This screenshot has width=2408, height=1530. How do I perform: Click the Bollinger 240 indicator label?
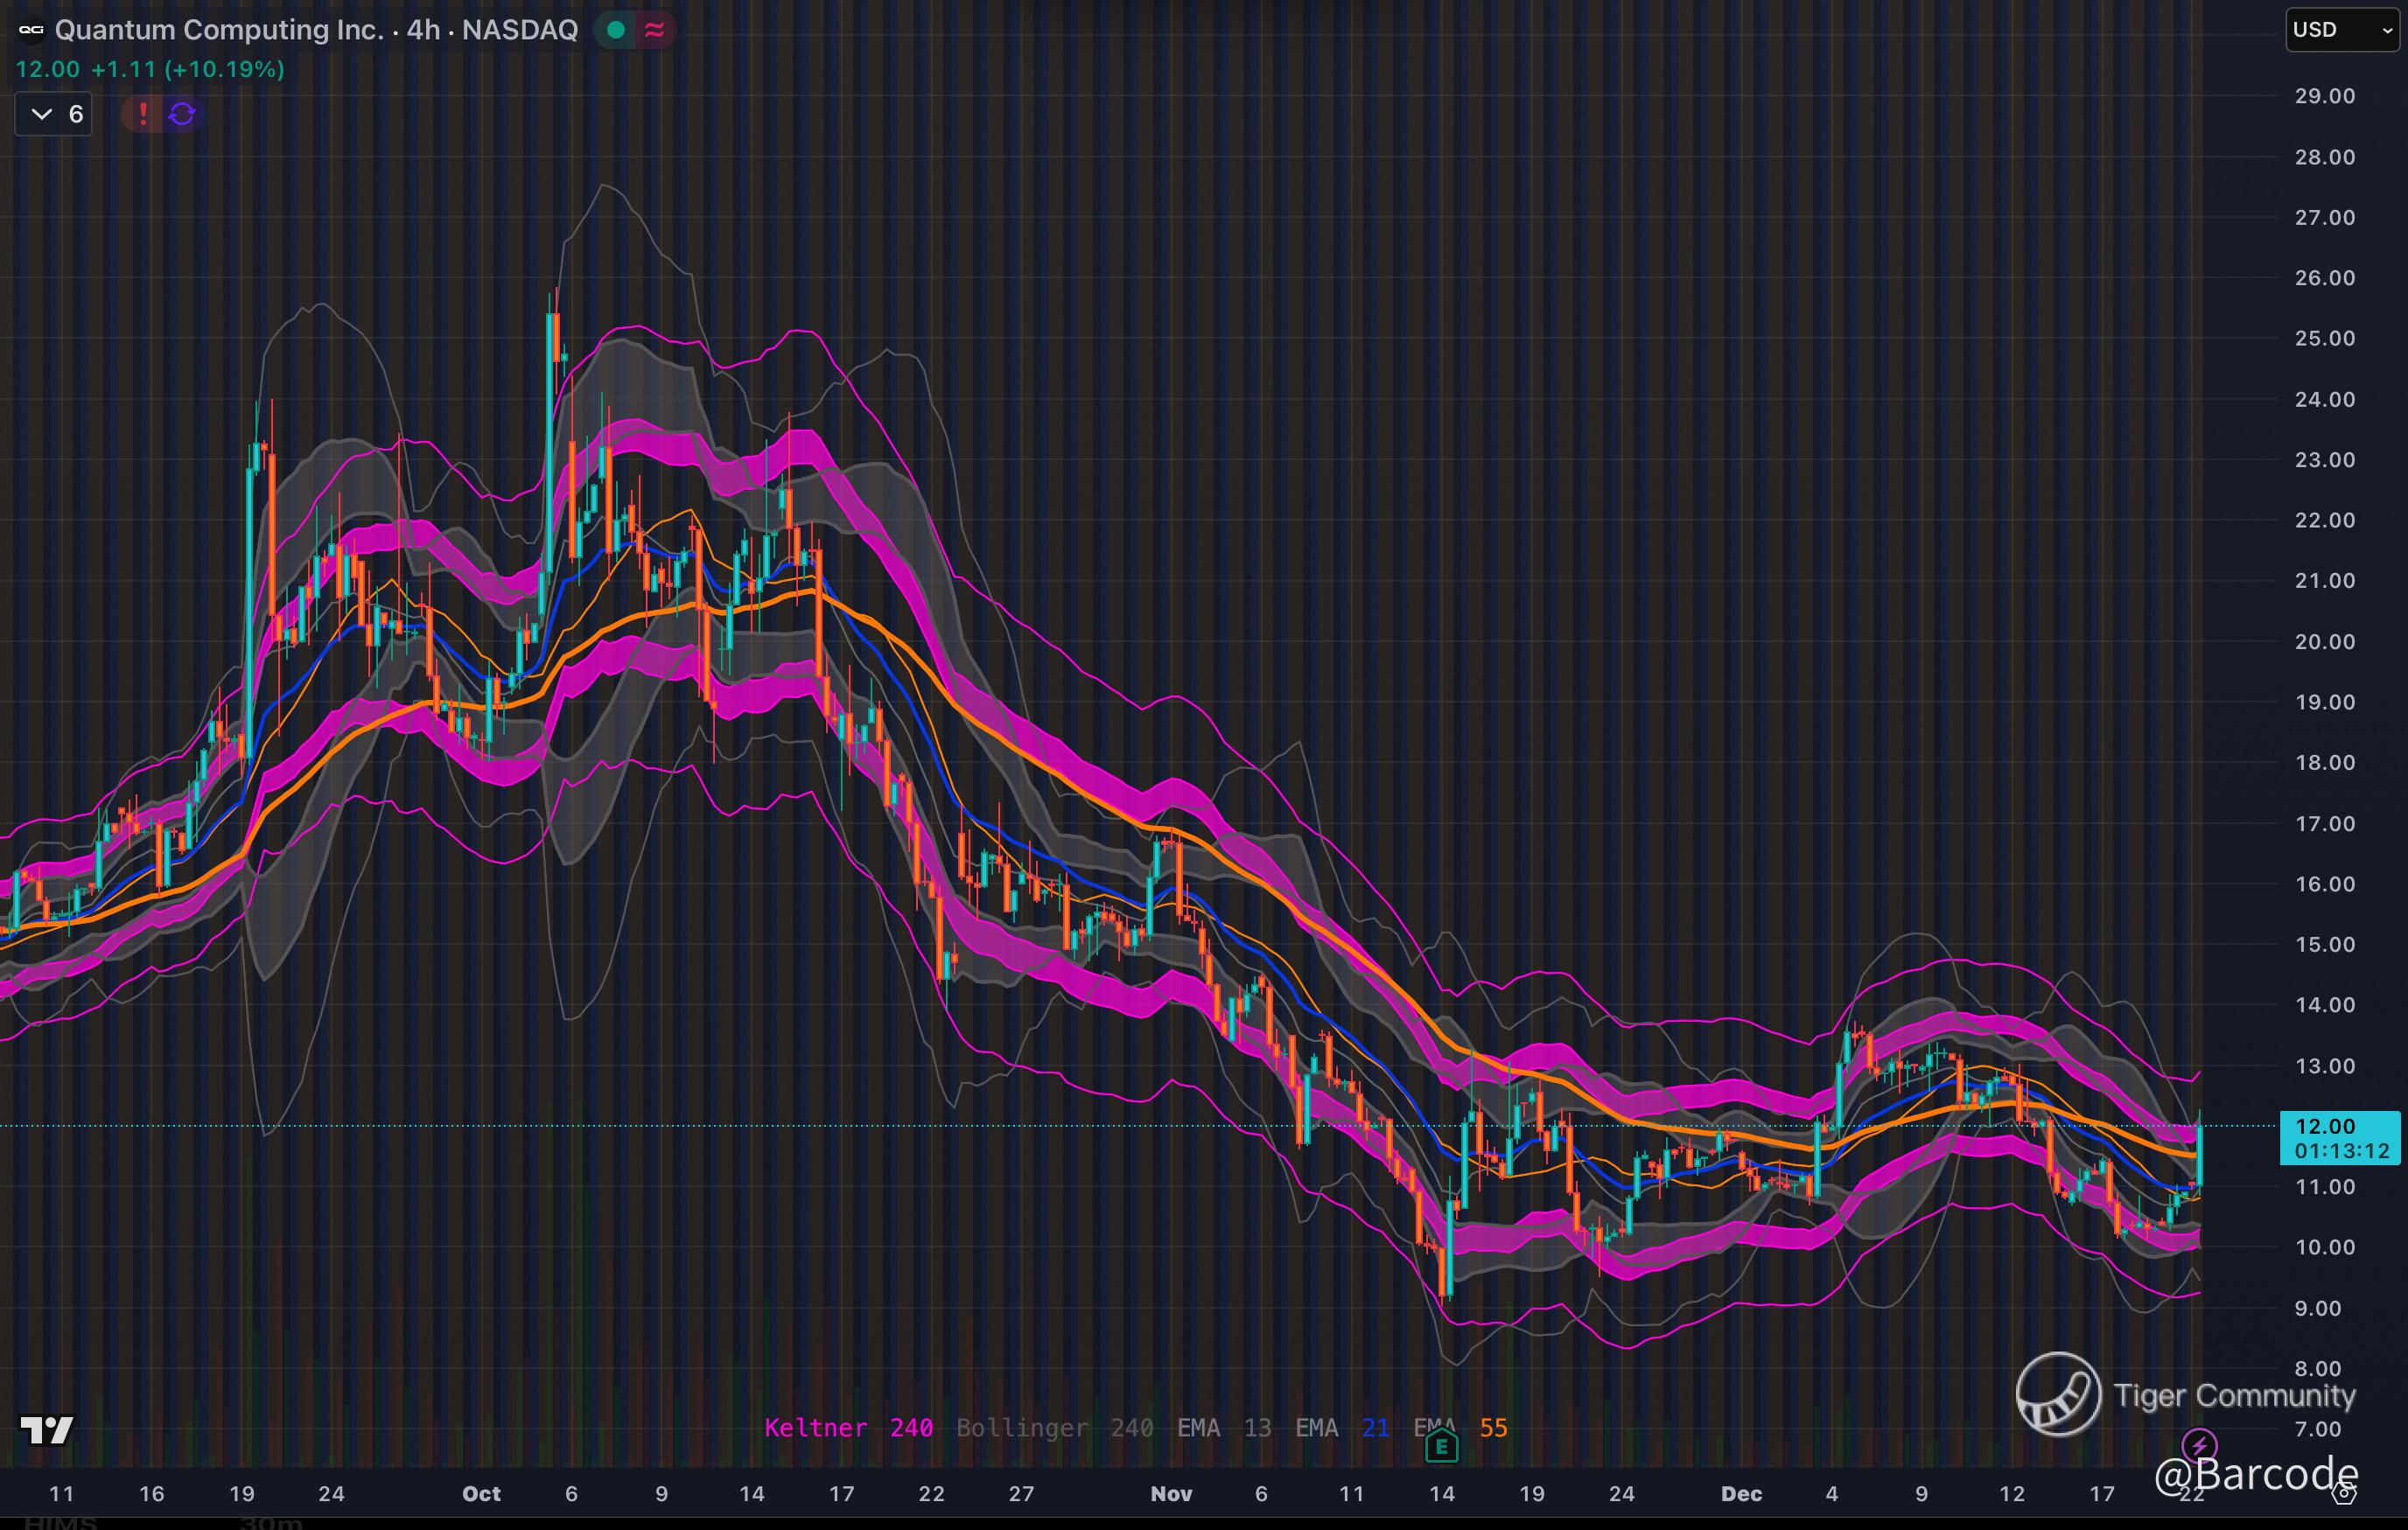point(1054,1428)
